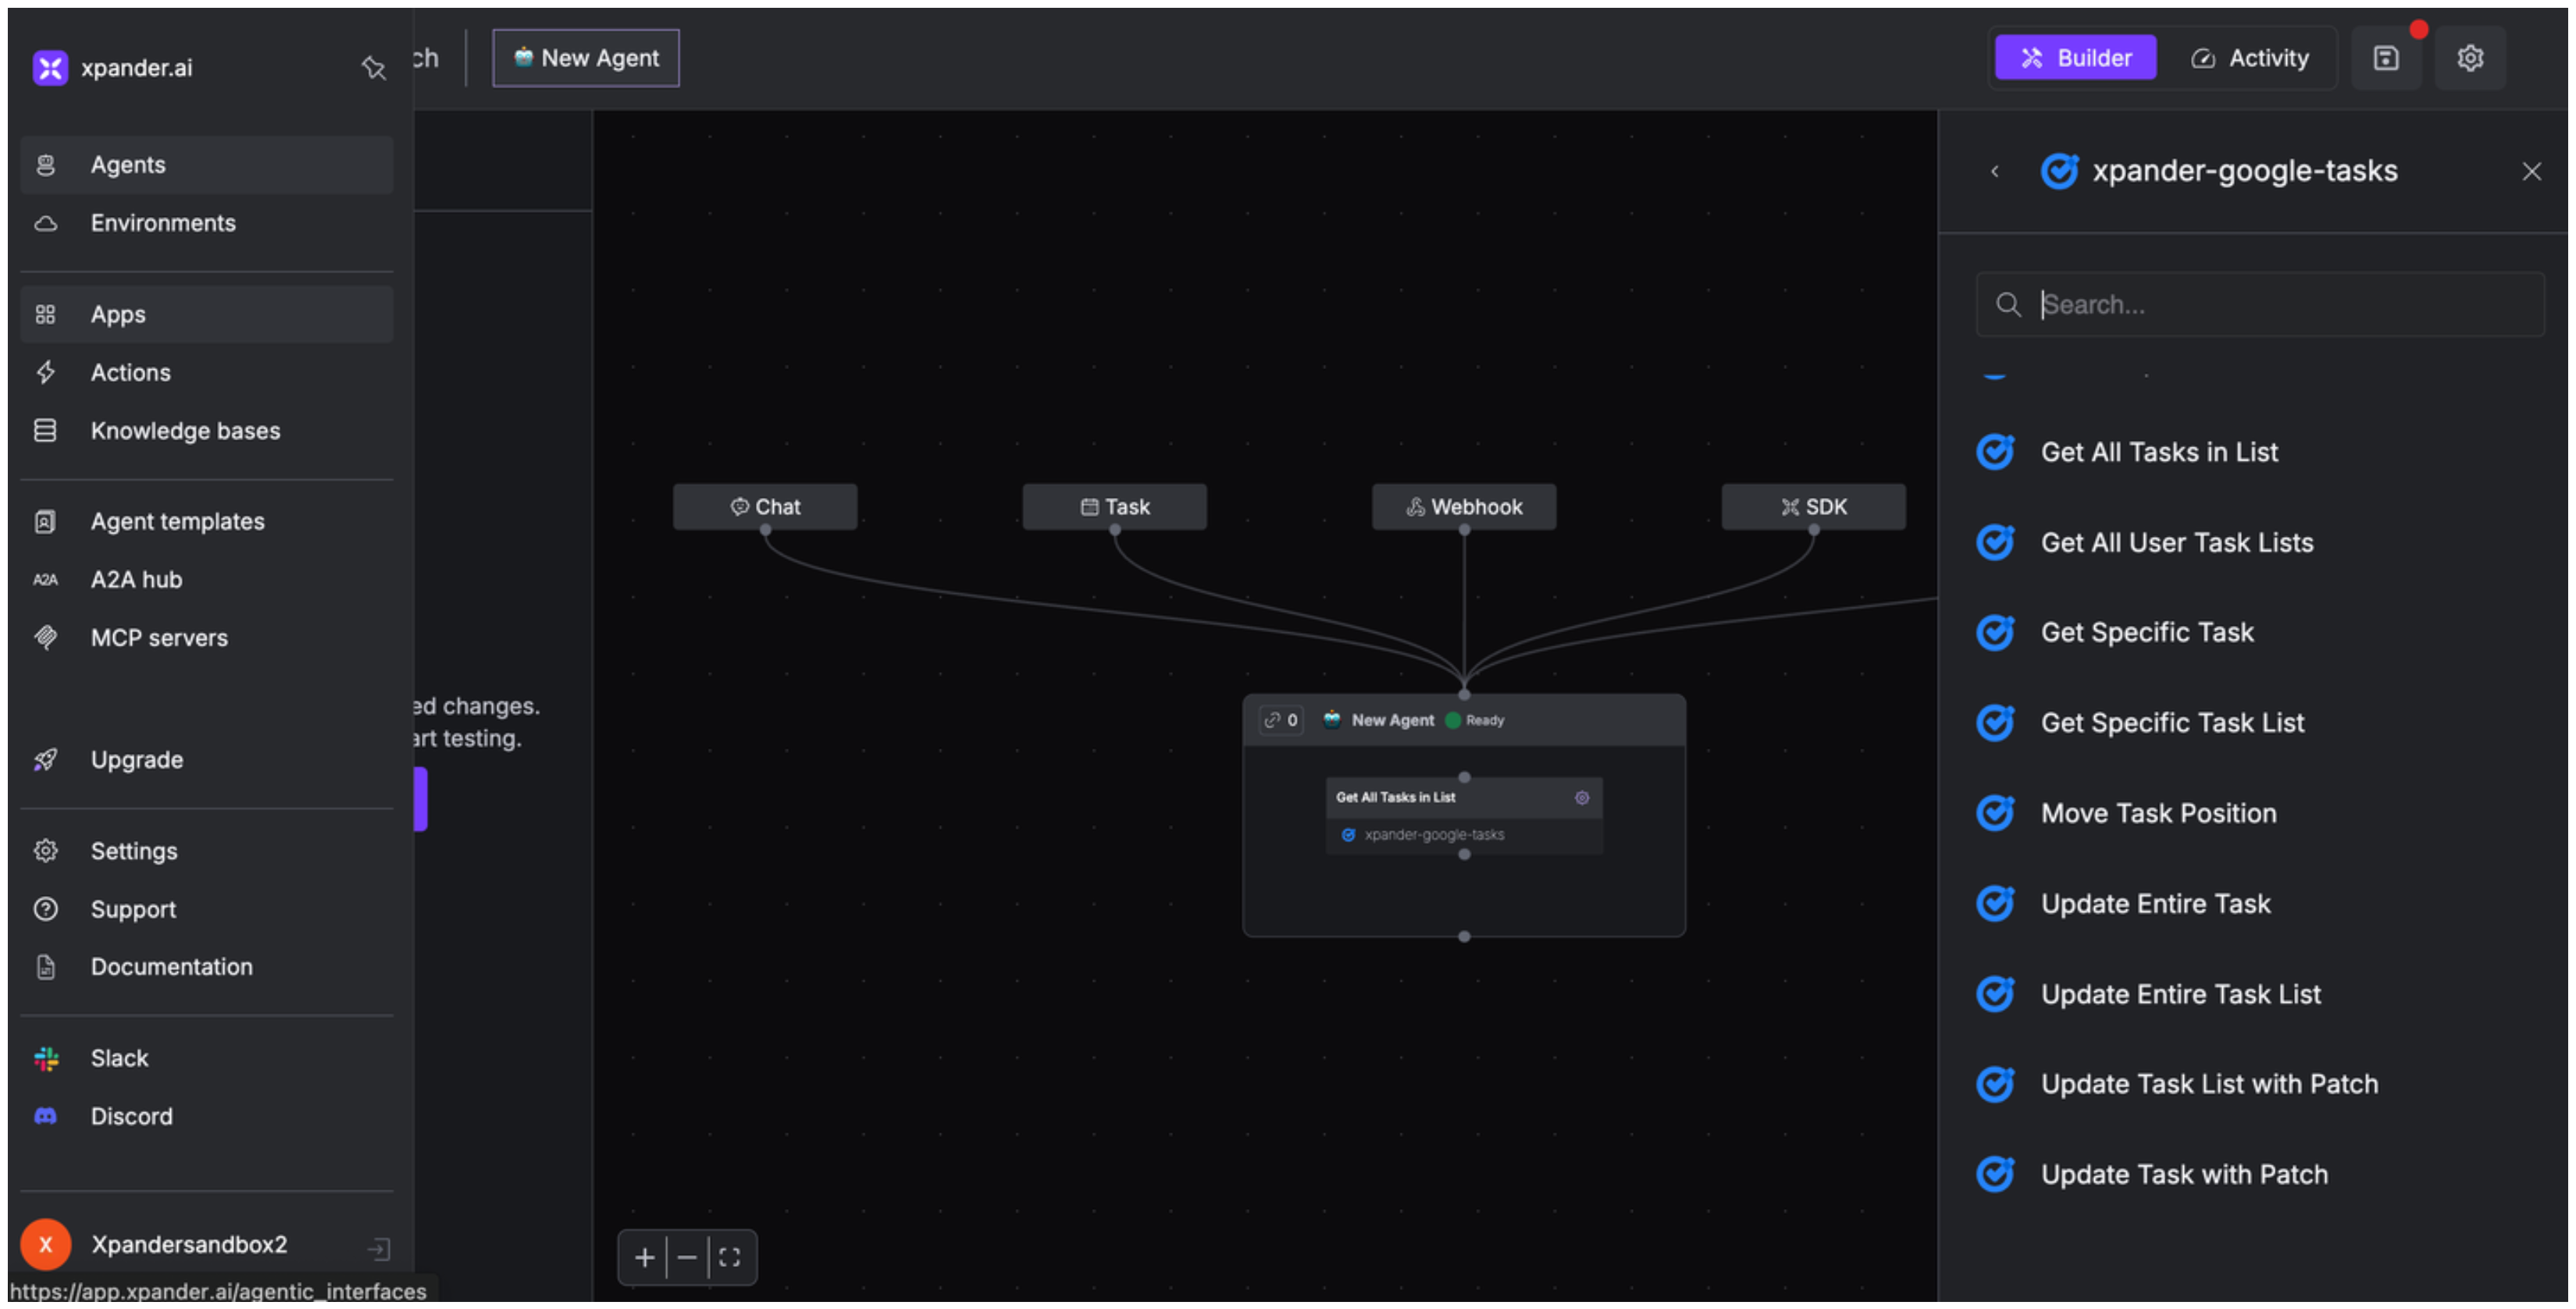Select the Update Task with Patch action
This screenshot has width=2576, height=1309.
pyautogui.click(x=2183, y=1174)
